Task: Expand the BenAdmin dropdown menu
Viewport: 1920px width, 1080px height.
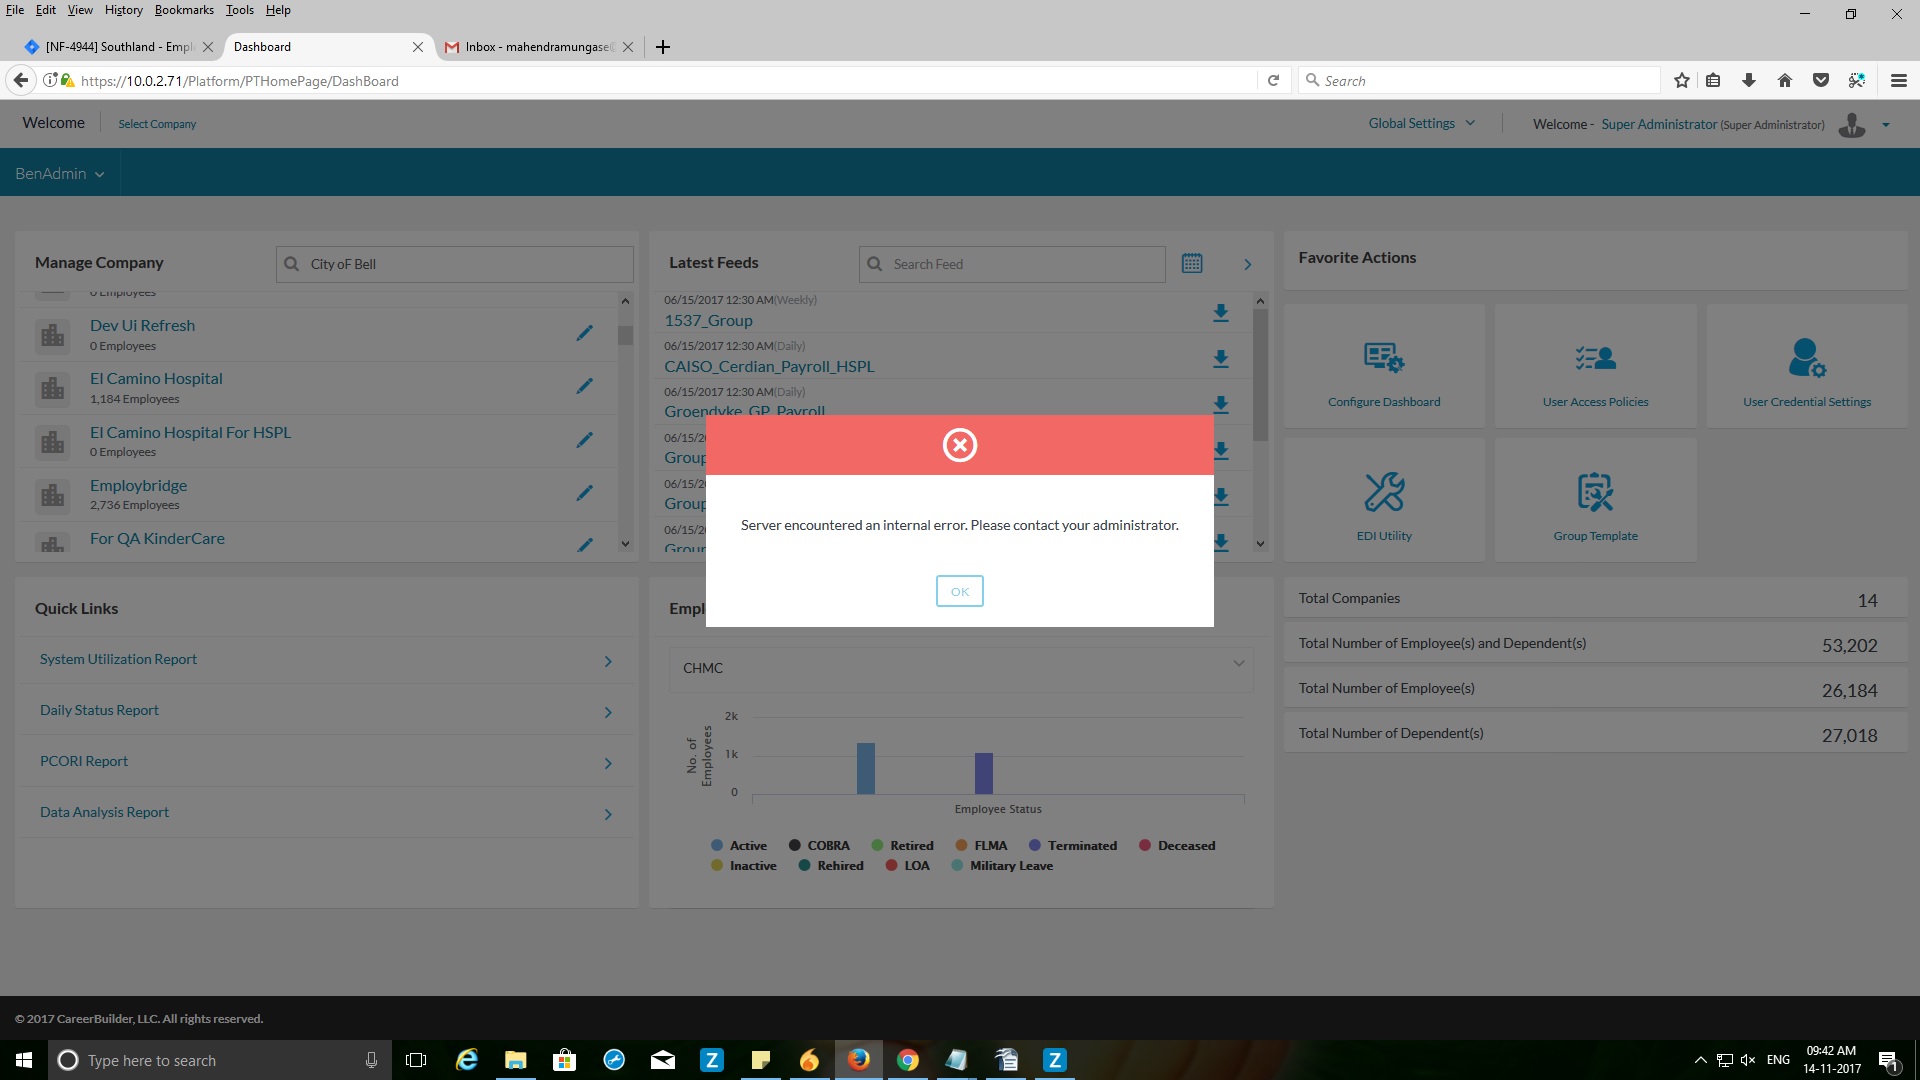Action: pos(60,174)
